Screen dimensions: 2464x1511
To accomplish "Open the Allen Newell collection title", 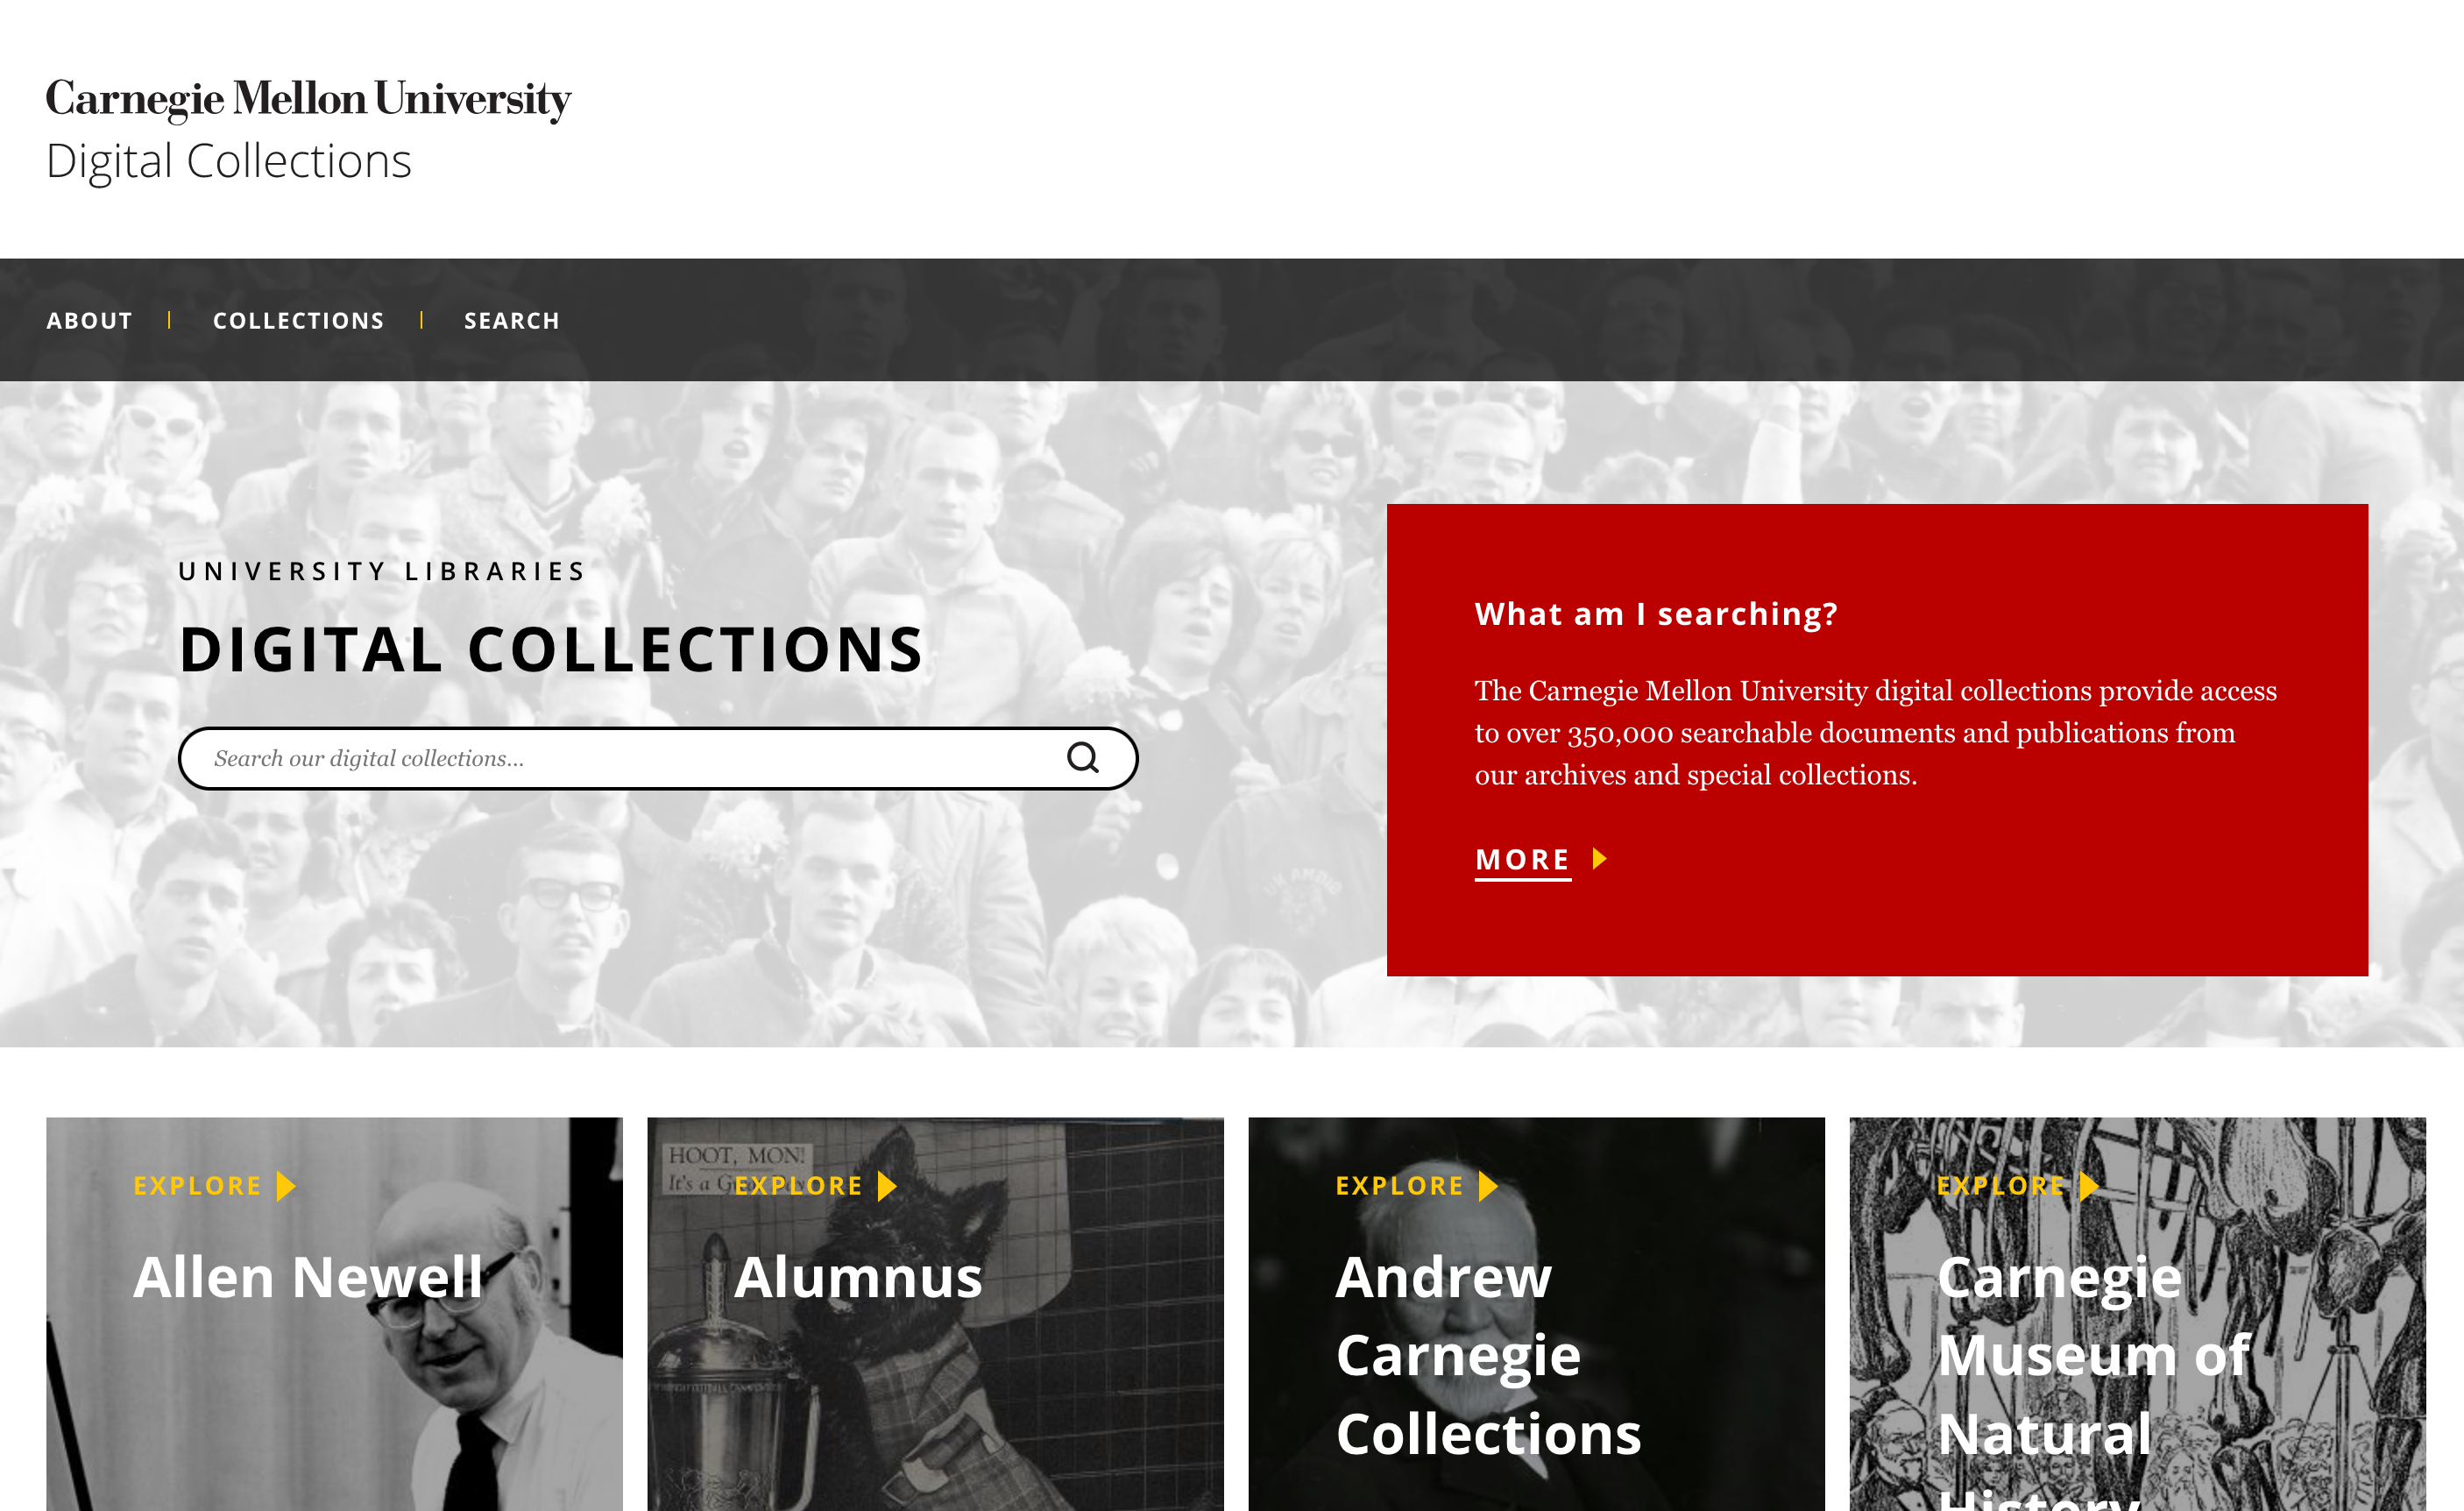I will tap(308, 1277).
